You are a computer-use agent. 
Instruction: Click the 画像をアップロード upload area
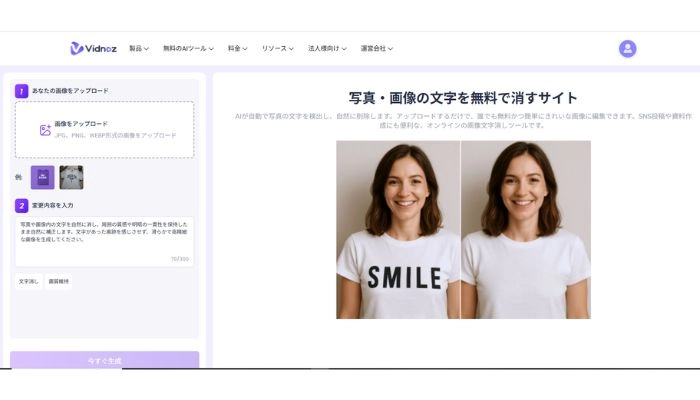104,129
